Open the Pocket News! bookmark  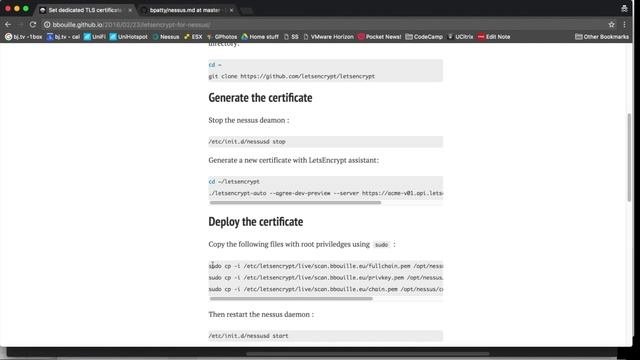tap(380, 37)
